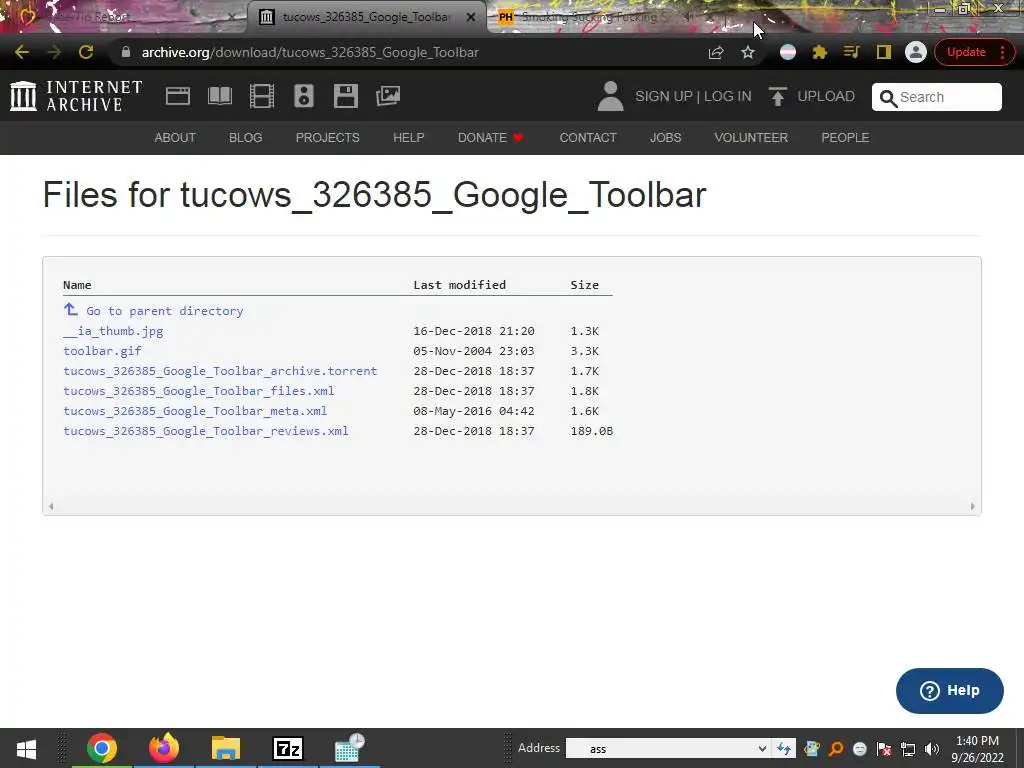Image resolution: width=1024 pixels, height=768 pixels.
Task: Open the Web archive icon
Action: [x=178, y=96]
